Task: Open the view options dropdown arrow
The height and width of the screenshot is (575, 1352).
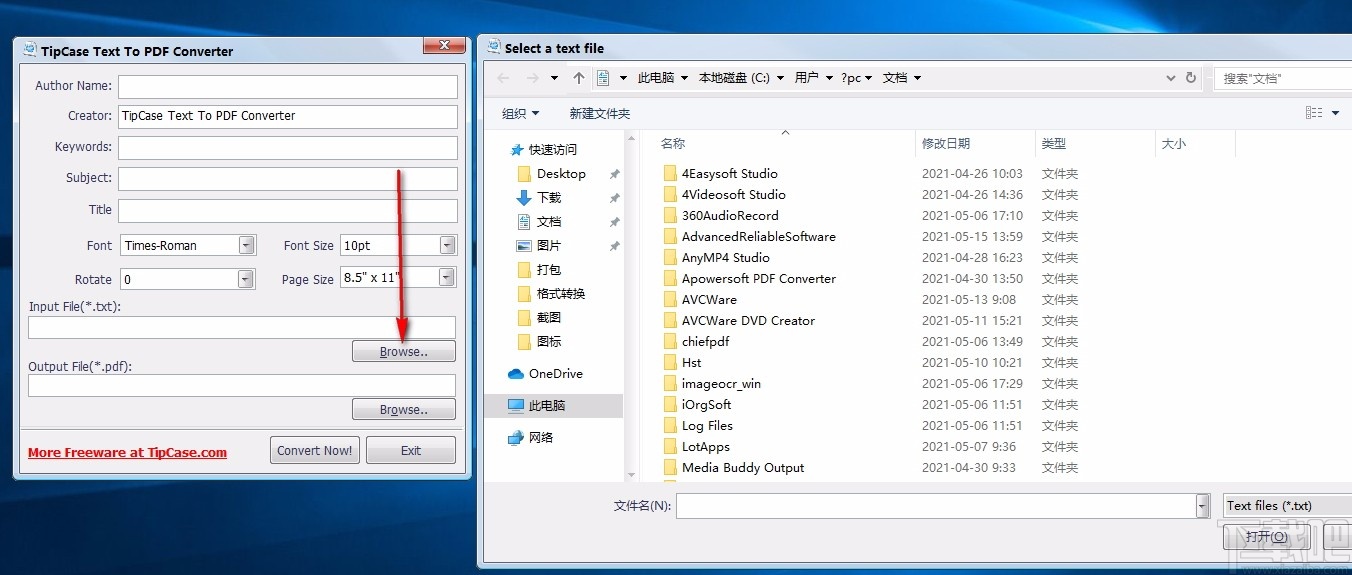Action: click(1336, 114)
